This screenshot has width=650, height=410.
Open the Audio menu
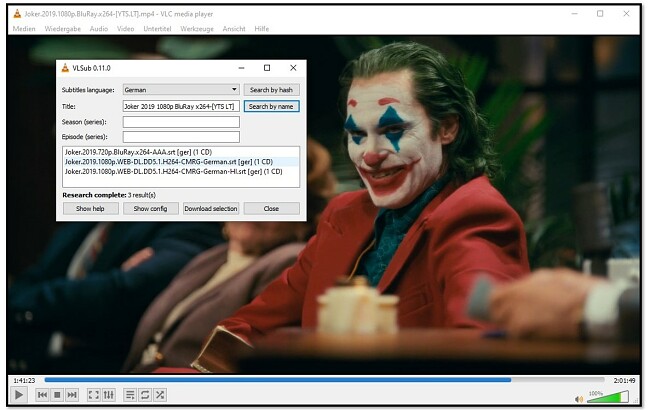tap(99, 29)
